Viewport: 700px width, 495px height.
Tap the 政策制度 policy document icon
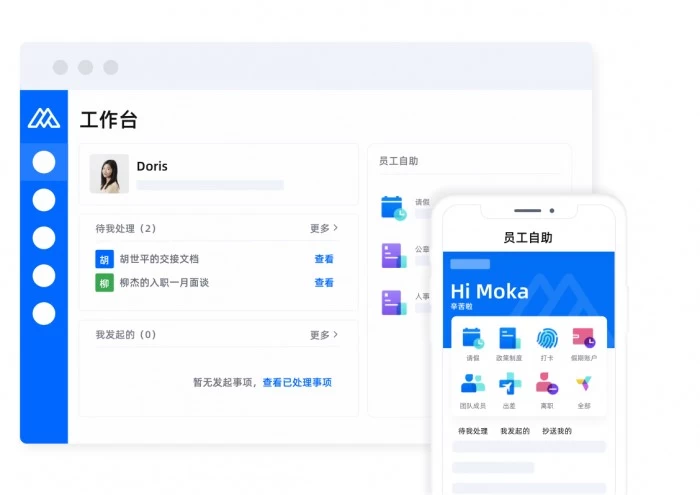pyautogui.click(x=510, y=339)
